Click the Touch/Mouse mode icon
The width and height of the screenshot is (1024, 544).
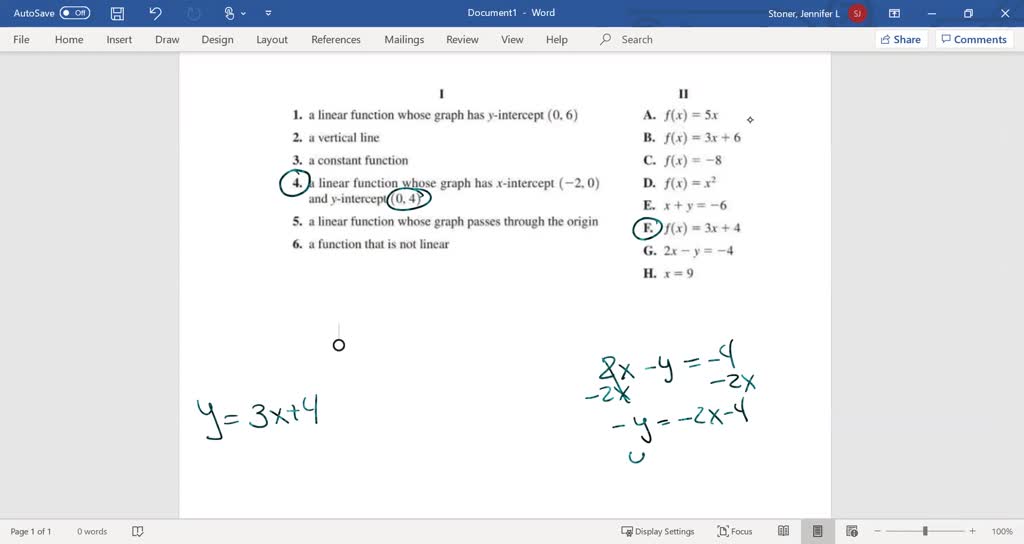(229, 13)
